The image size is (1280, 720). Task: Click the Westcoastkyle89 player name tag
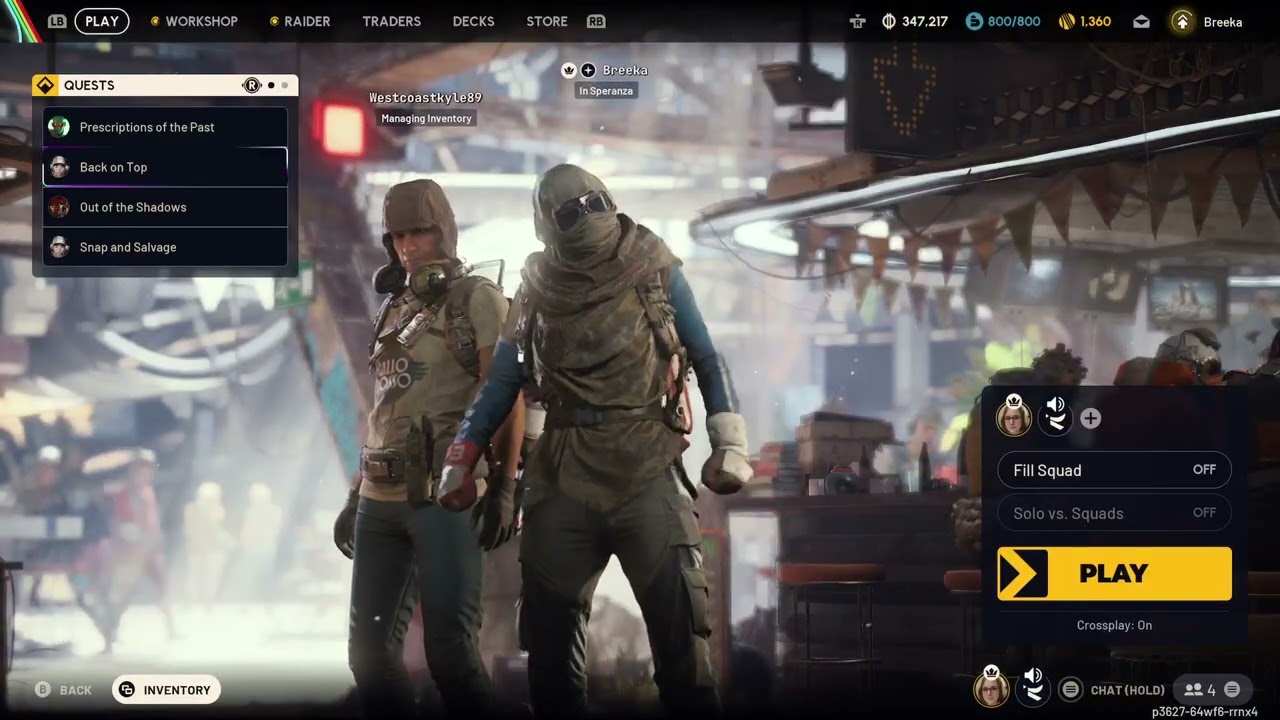pos(425,98)
